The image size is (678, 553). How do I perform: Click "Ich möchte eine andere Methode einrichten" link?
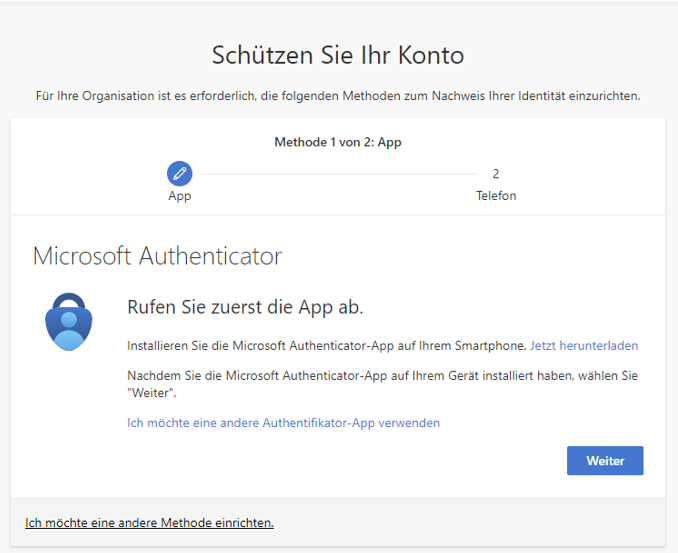coord(149,523)
